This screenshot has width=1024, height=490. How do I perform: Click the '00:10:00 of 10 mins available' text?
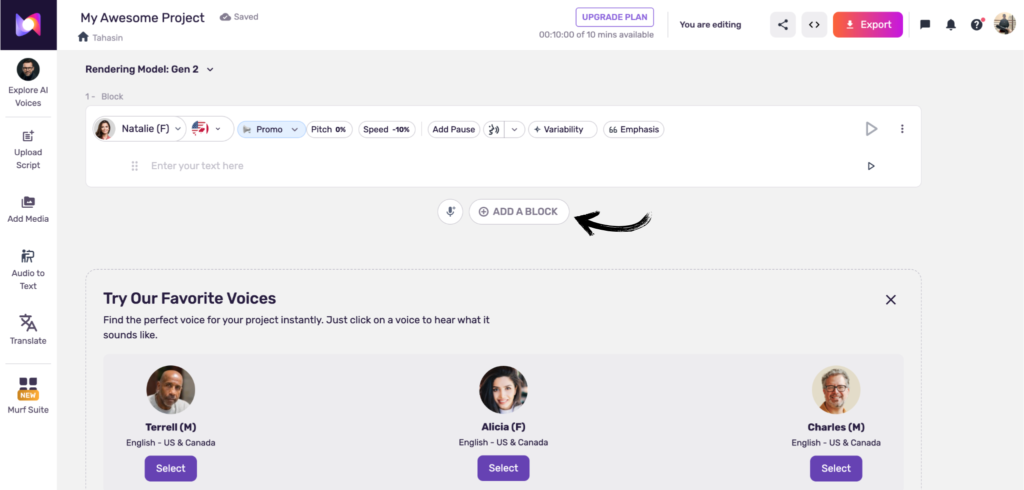(x=596, y=35)
